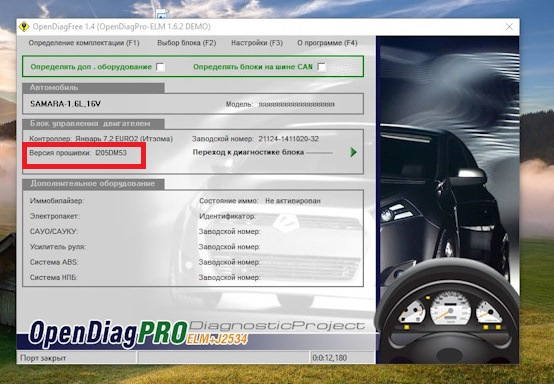Click controller text 'Январь 7.2 EURO2 (Итэлма)'
554x384 pixels.
124,139
